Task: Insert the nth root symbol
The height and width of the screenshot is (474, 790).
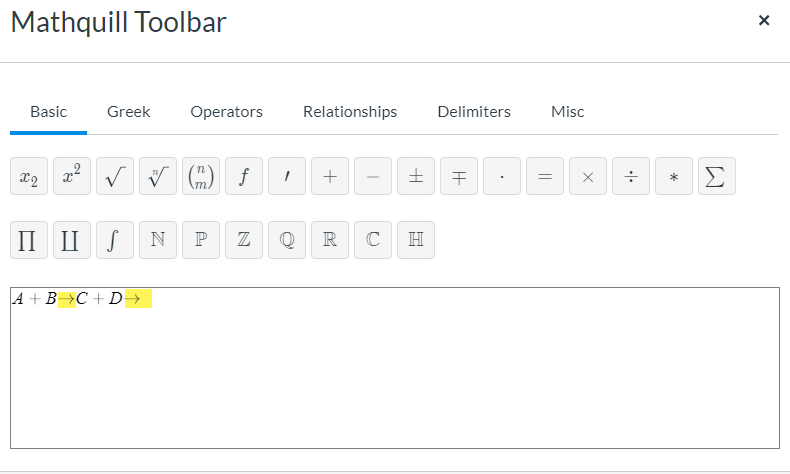Action: pos(157,177)
